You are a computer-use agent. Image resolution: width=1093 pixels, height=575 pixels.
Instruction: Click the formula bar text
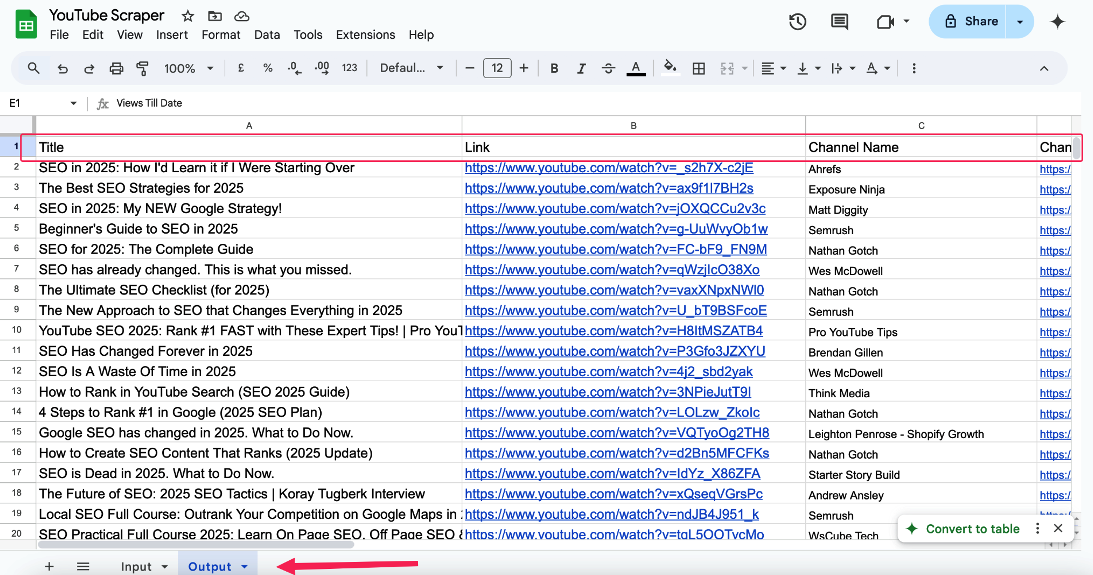click(x=149, y=103)
